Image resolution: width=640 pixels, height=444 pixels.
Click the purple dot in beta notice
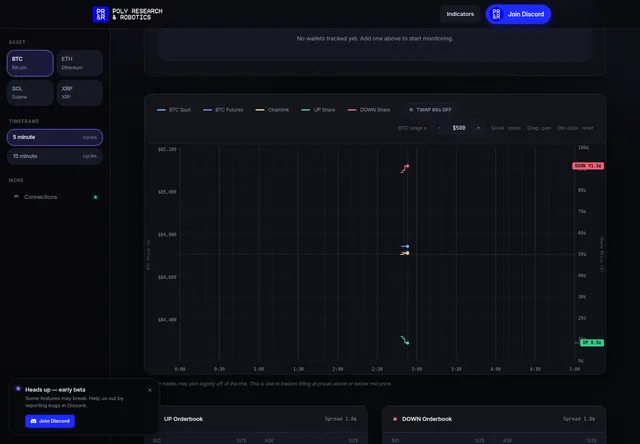click(18, 389)
